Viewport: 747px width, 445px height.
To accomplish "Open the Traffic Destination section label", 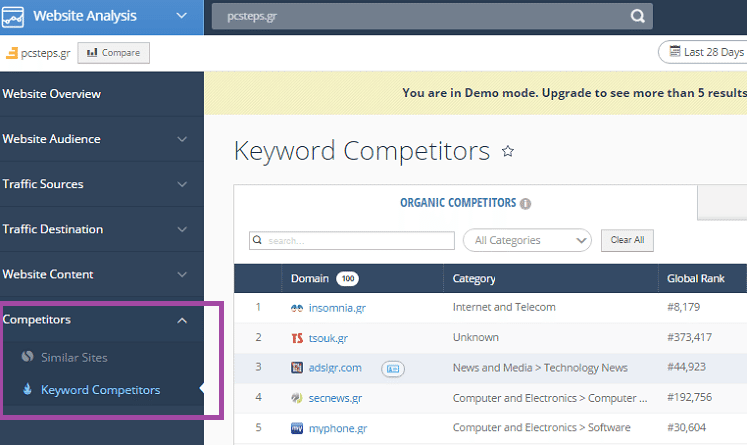I will coord(52,229).
